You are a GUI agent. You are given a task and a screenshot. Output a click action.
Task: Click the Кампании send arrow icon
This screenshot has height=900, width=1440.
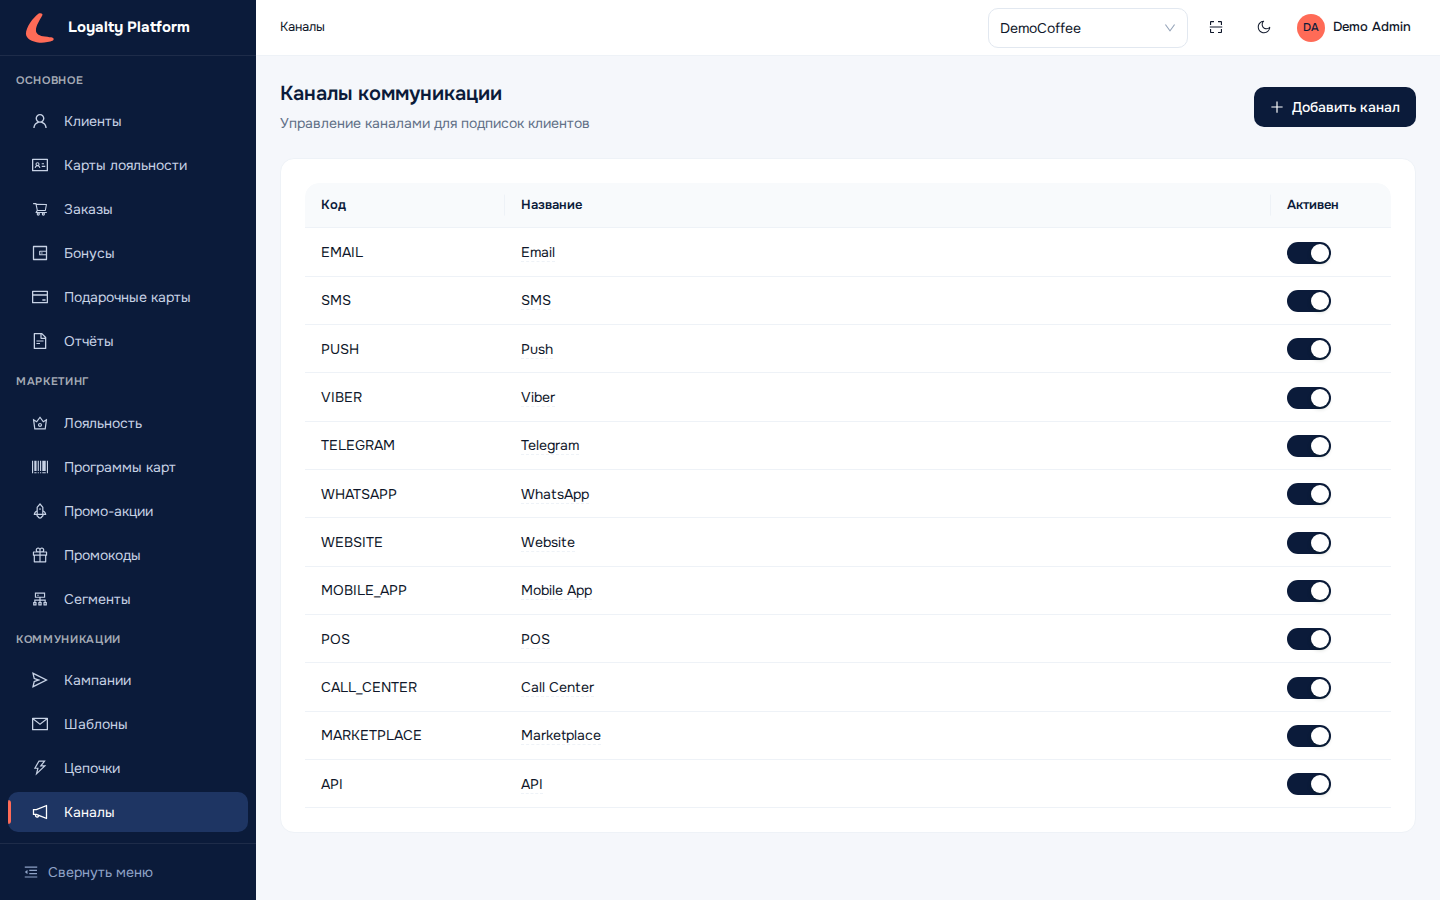[x=40, y=680]
